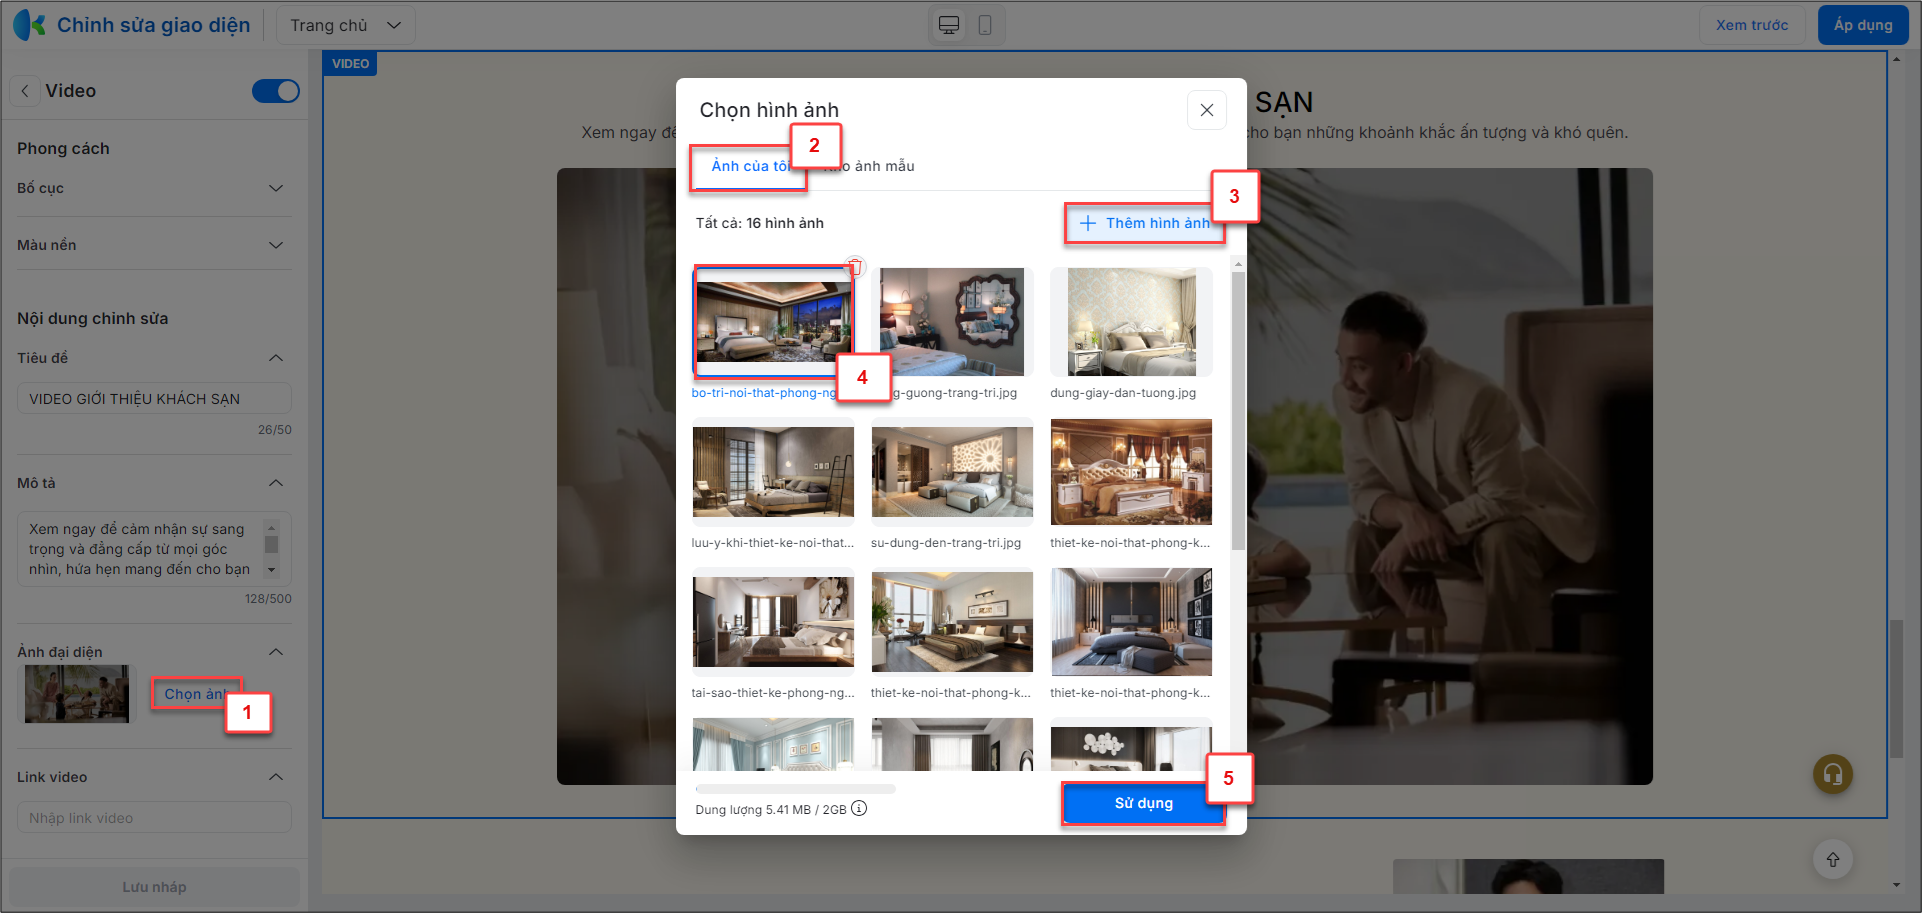Viewport: 1922px width, 913px height.
Task: Click Thêm hình ảnh button
Action: click(x=1144, y=223)
